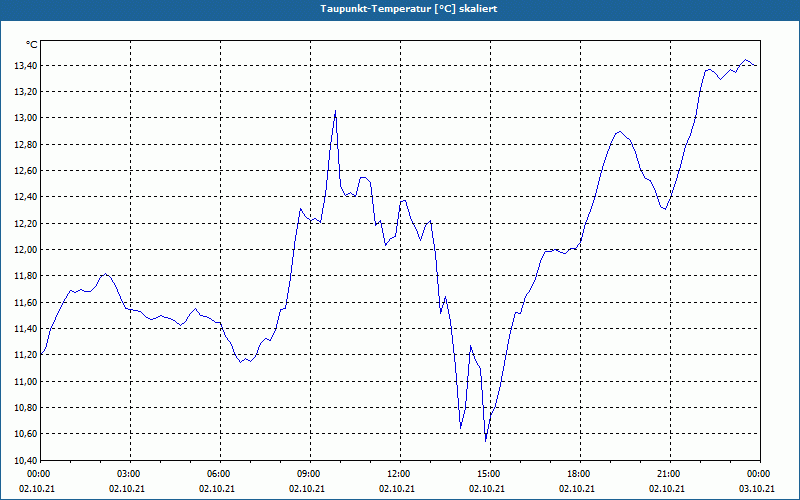Click the '11,20' y-axis label
Screen dimensions: 800x500
26,355
